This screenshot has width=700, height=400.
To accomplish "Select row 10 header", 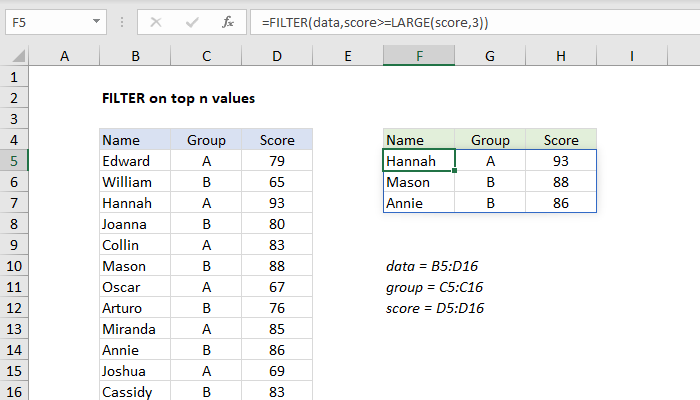I will click(14, 266).
